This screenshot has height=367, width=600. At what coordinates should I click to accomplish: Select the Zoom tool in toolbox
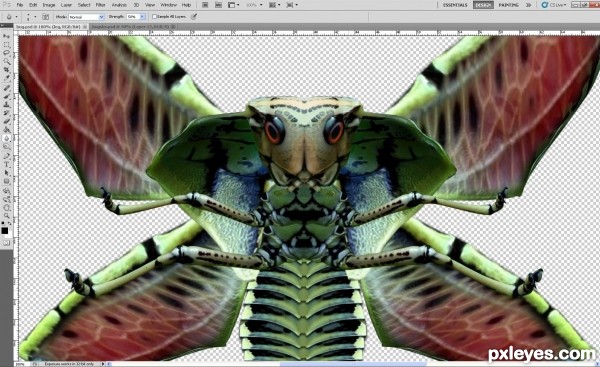(7, 216)
